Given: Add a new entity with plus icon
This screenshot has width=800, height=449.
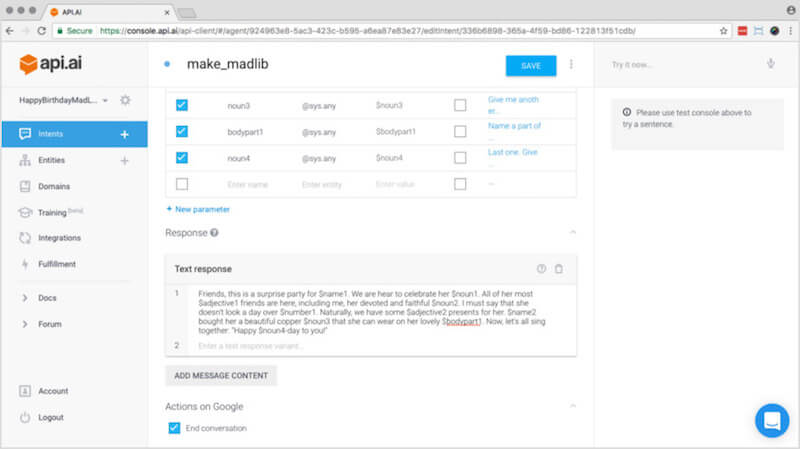Looking at the screenshot, I should pos(124,161).
